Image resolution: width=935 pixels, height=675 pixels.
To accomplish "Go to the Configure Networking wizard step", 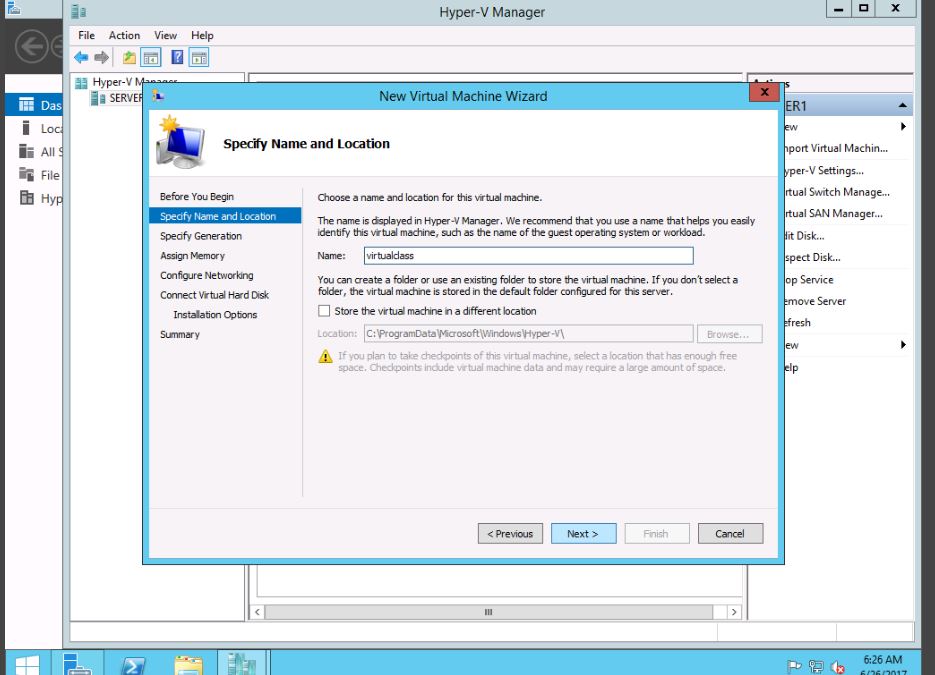I will click(x=206, y=275).
